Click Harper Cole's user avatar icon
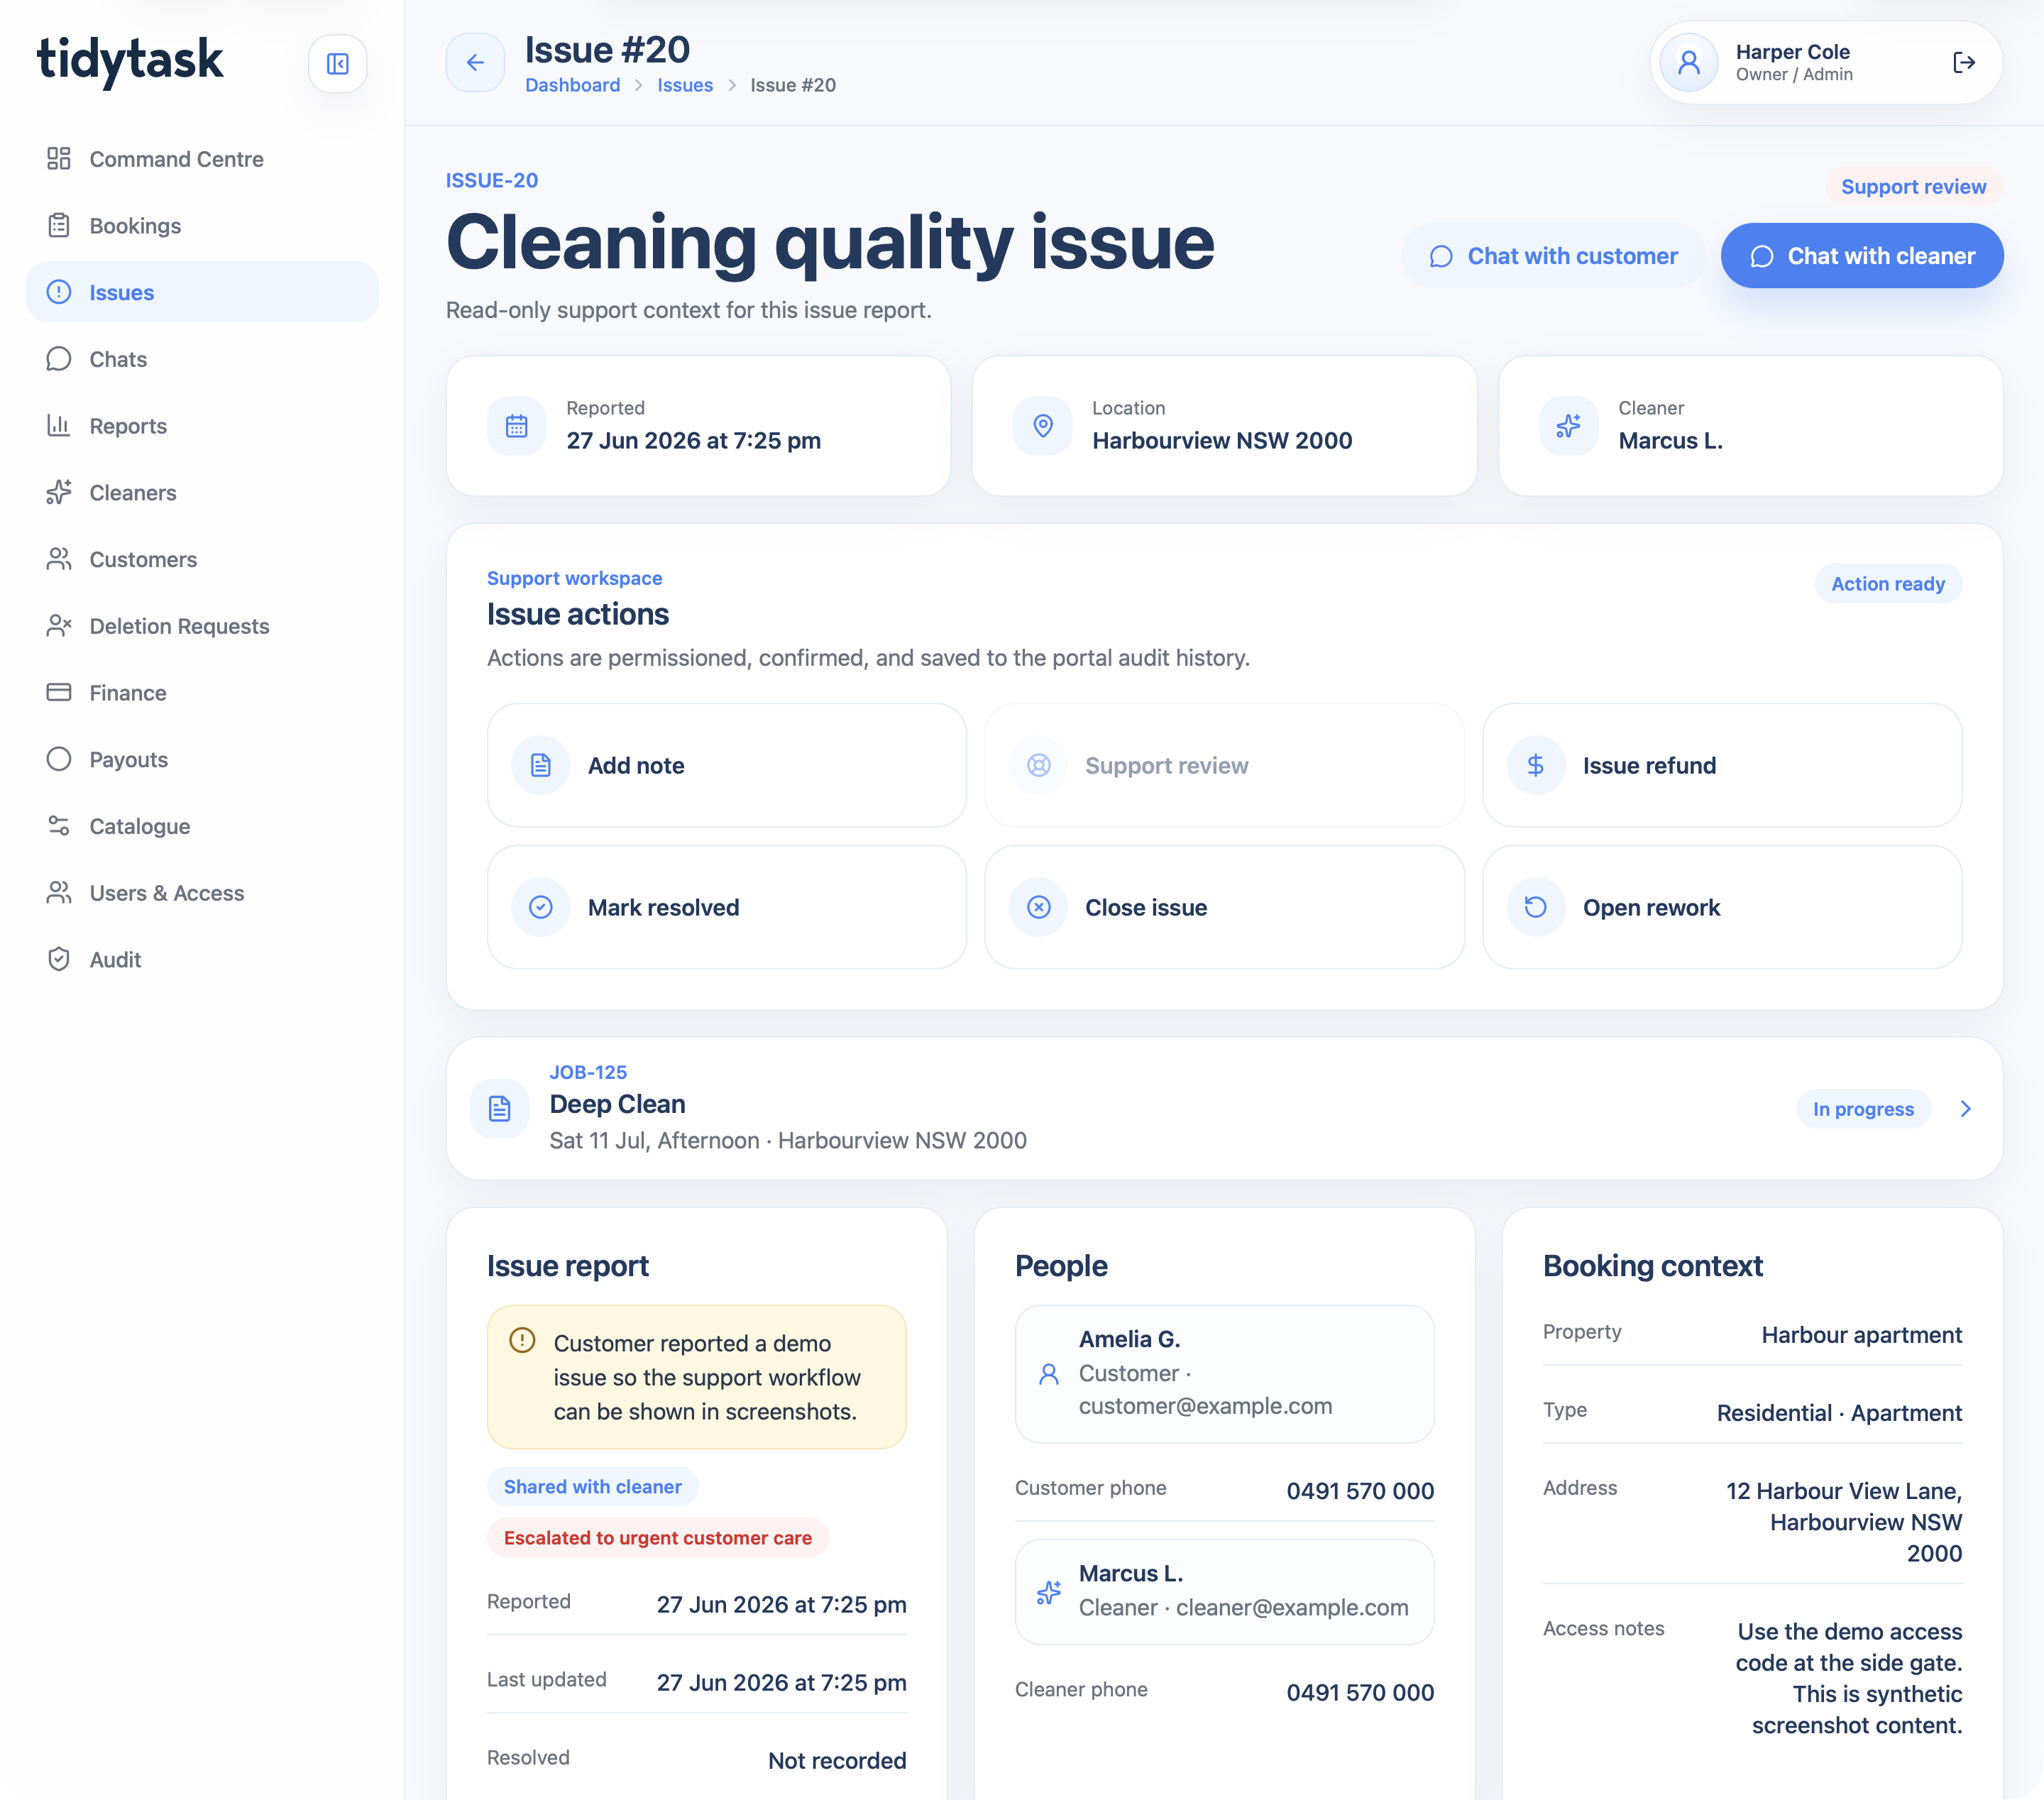Screen dimensions: 2044x1800 point(1688,63)
